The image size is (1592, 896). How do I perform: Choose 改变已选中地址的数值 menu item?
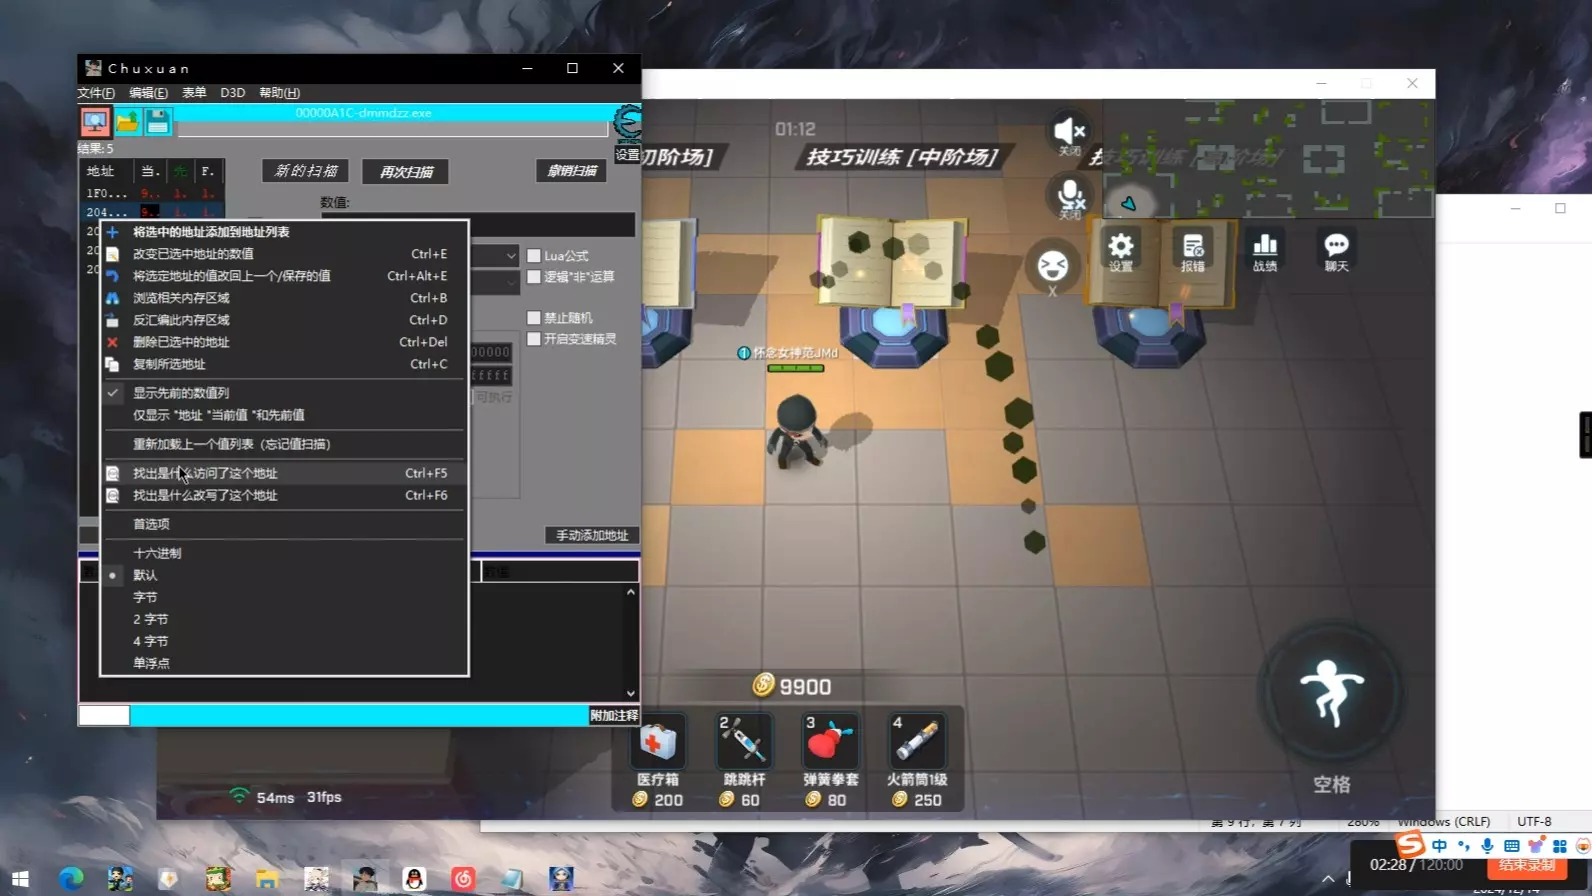tap(284, 254)
